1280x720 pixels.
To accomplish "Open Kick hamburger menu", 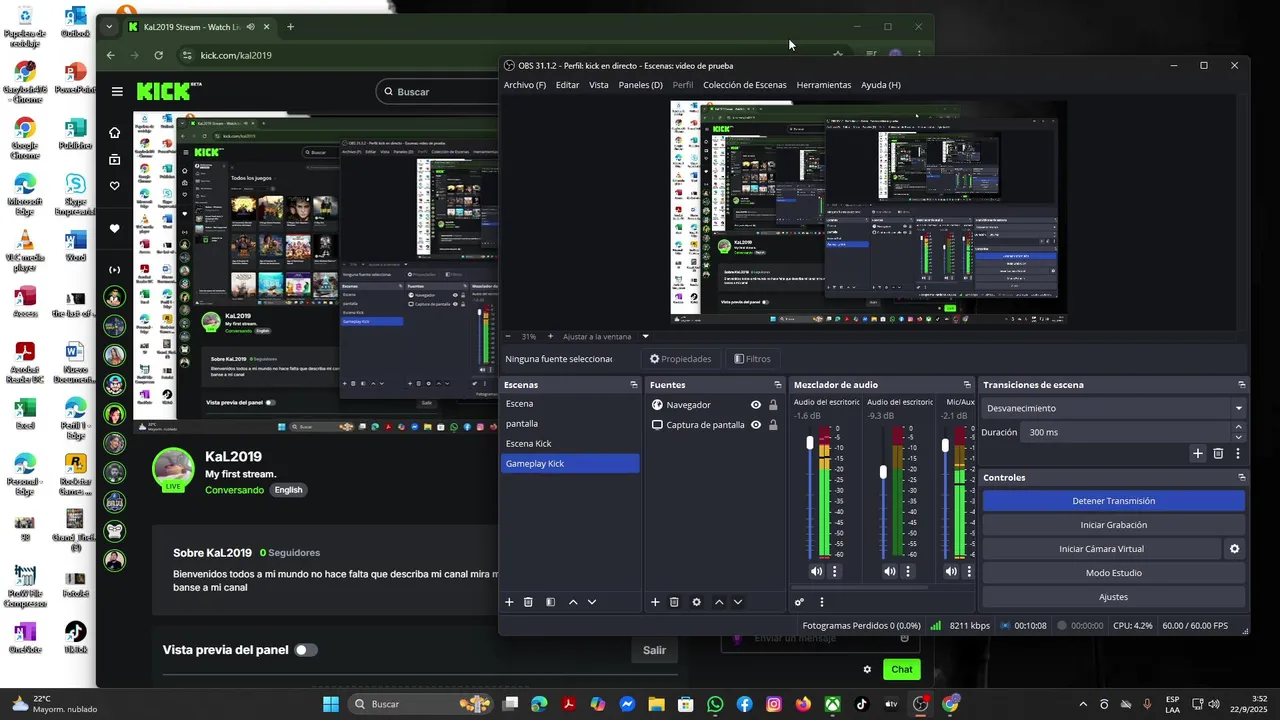I will click(117, 91).
